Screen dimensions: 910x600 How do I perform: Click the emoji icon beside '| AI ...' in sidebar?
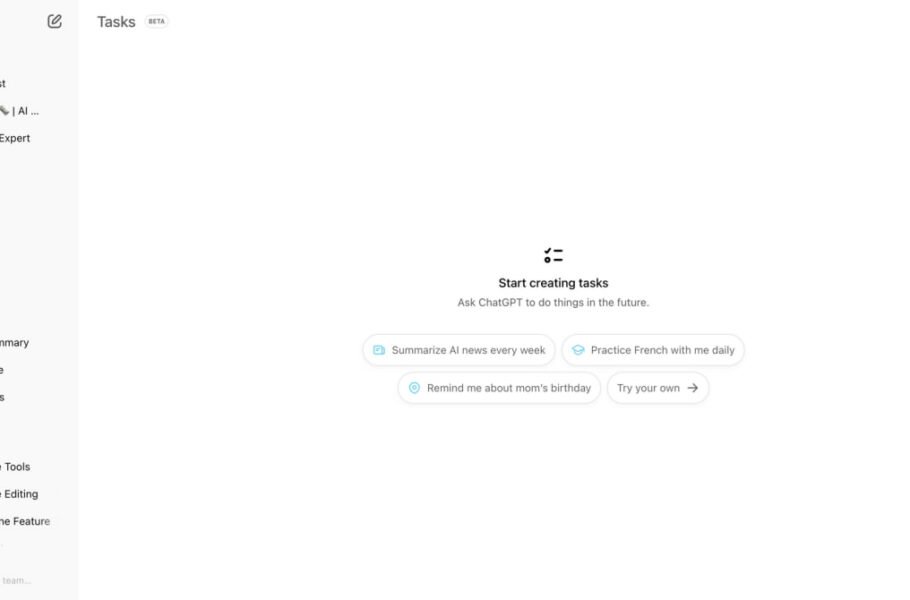pyautogui.click(x=4, y=111)
